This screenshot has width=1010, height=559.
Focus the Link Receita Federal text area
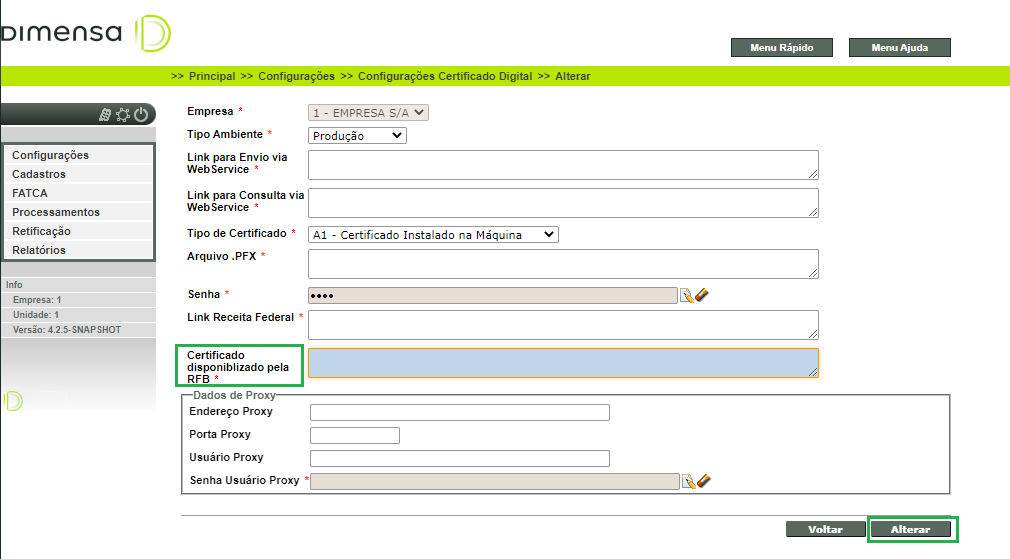pos(564,325)
